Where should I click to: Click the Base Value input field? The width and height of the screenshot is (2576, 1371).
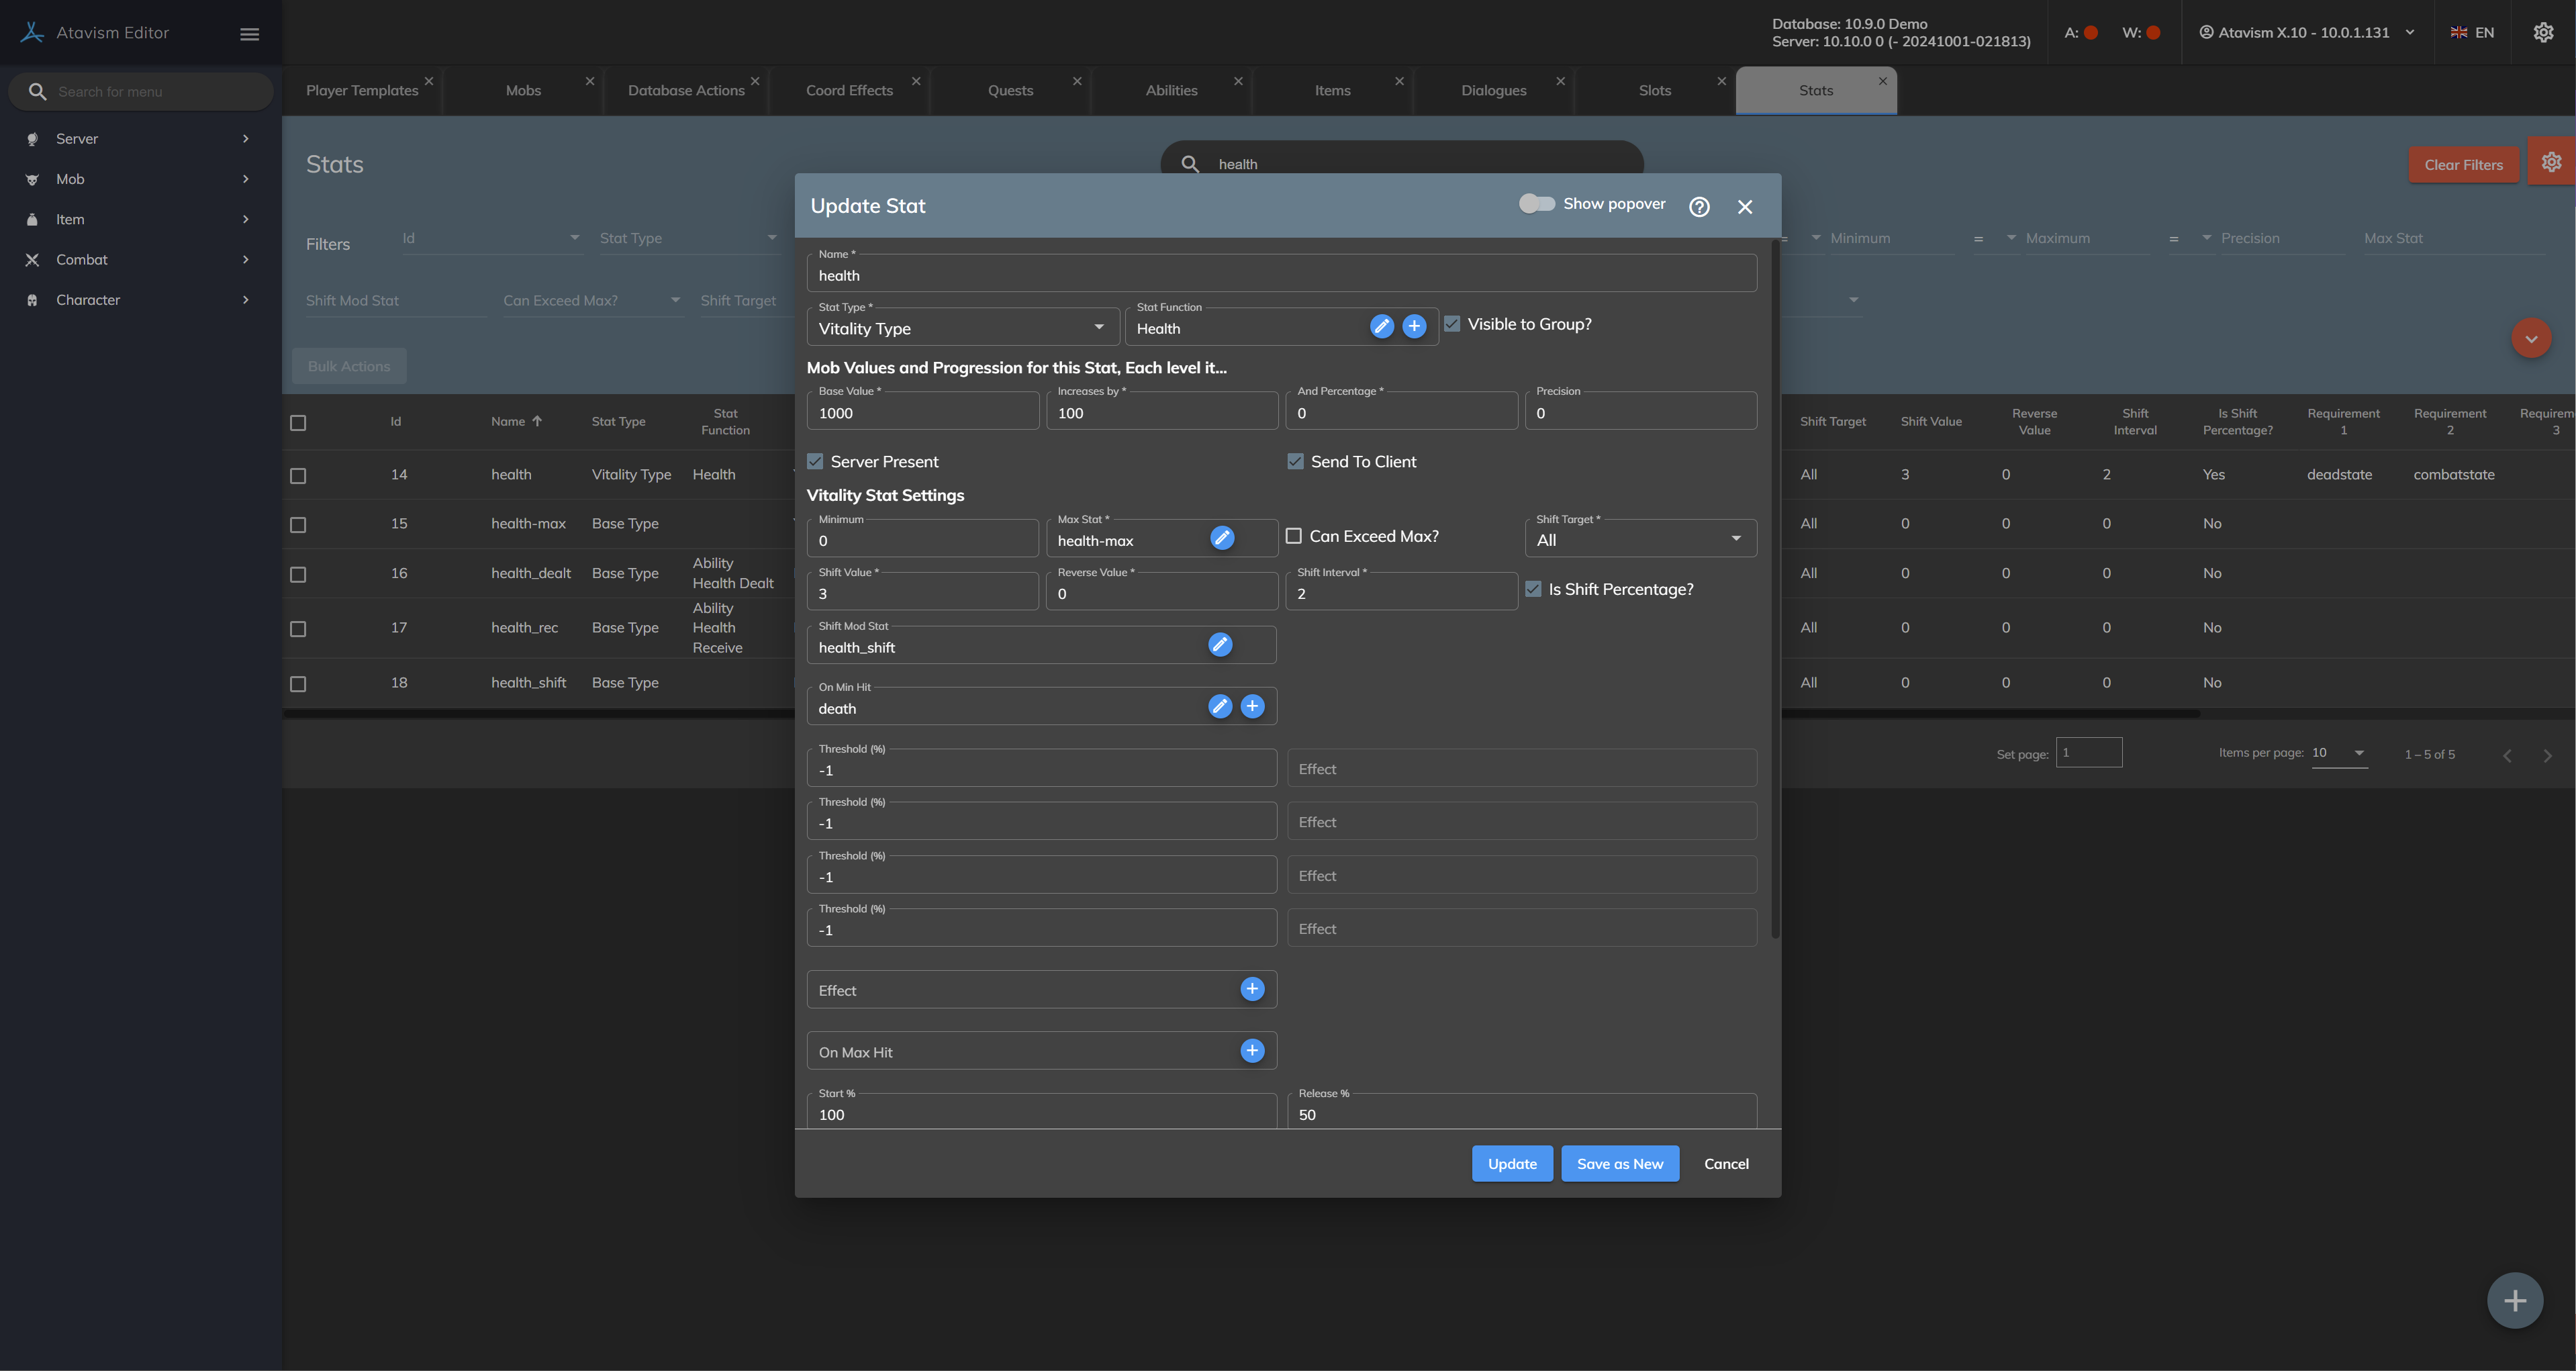(922, 414)
